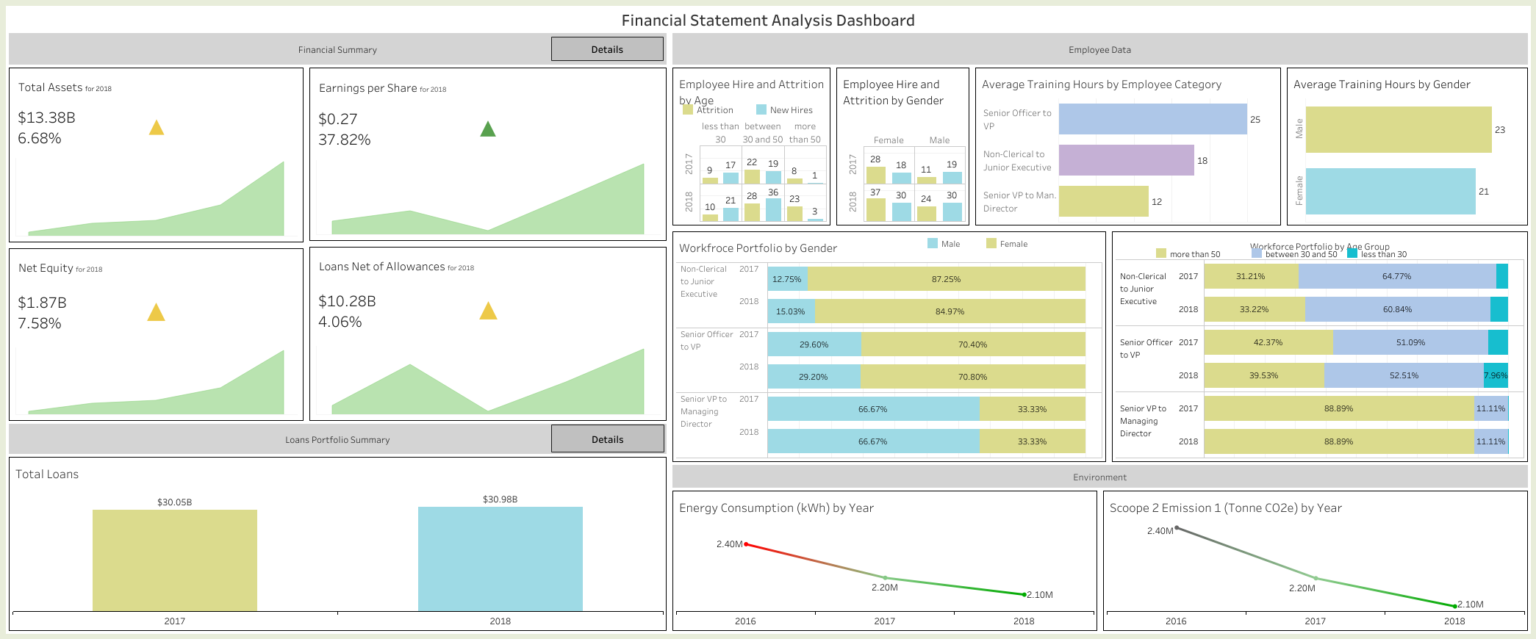This screenshot has width=1536, height=639.
Task: Select the 'less than 30' legend swatch
Action: [1353, 254]
